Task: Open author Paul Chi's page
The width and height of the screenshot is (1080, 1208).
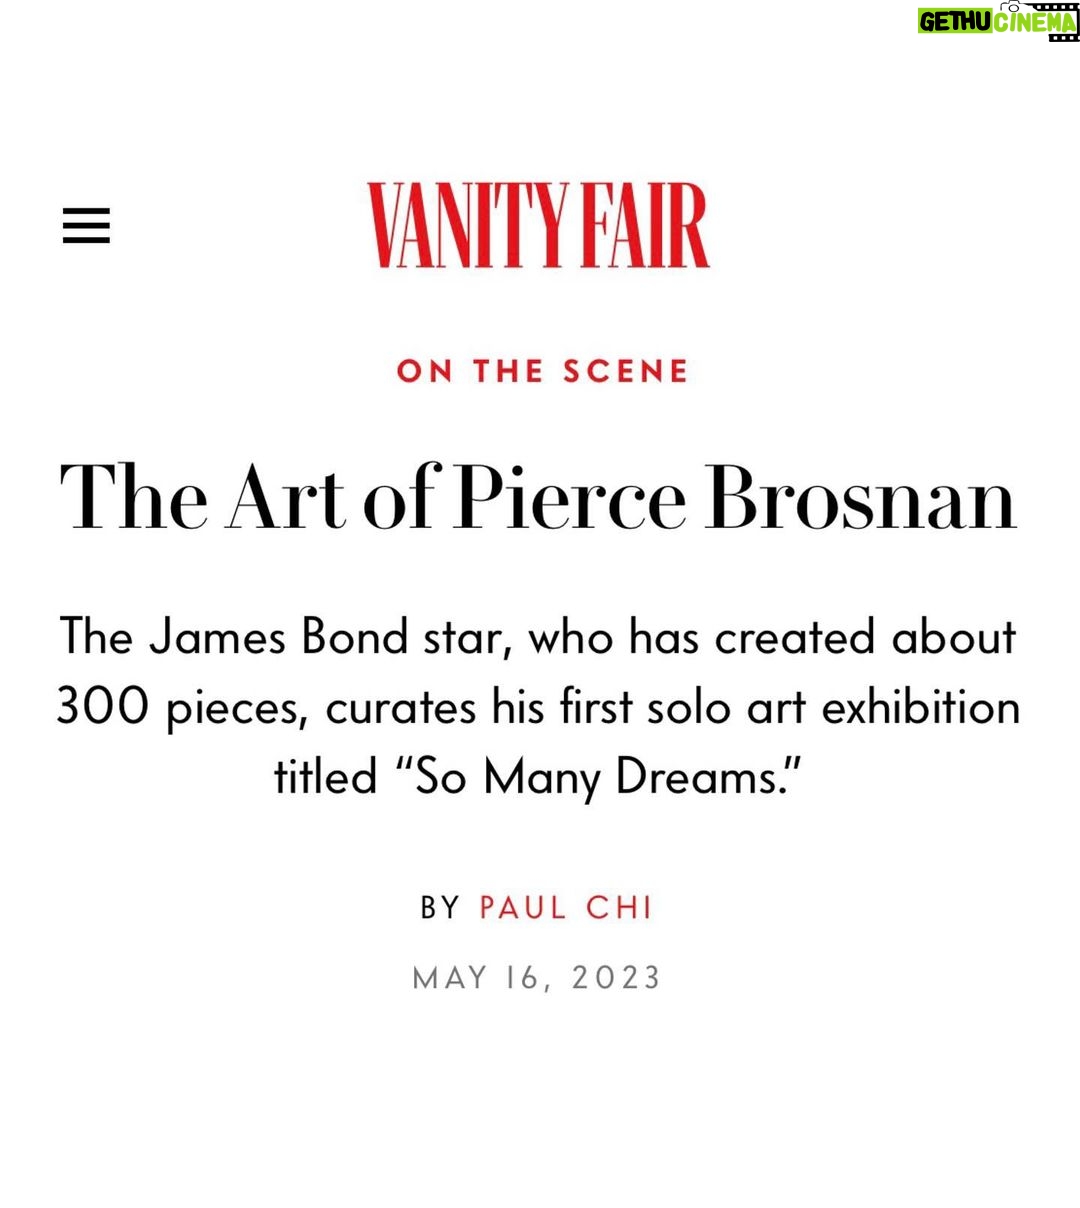Action: tap(566, 907)
